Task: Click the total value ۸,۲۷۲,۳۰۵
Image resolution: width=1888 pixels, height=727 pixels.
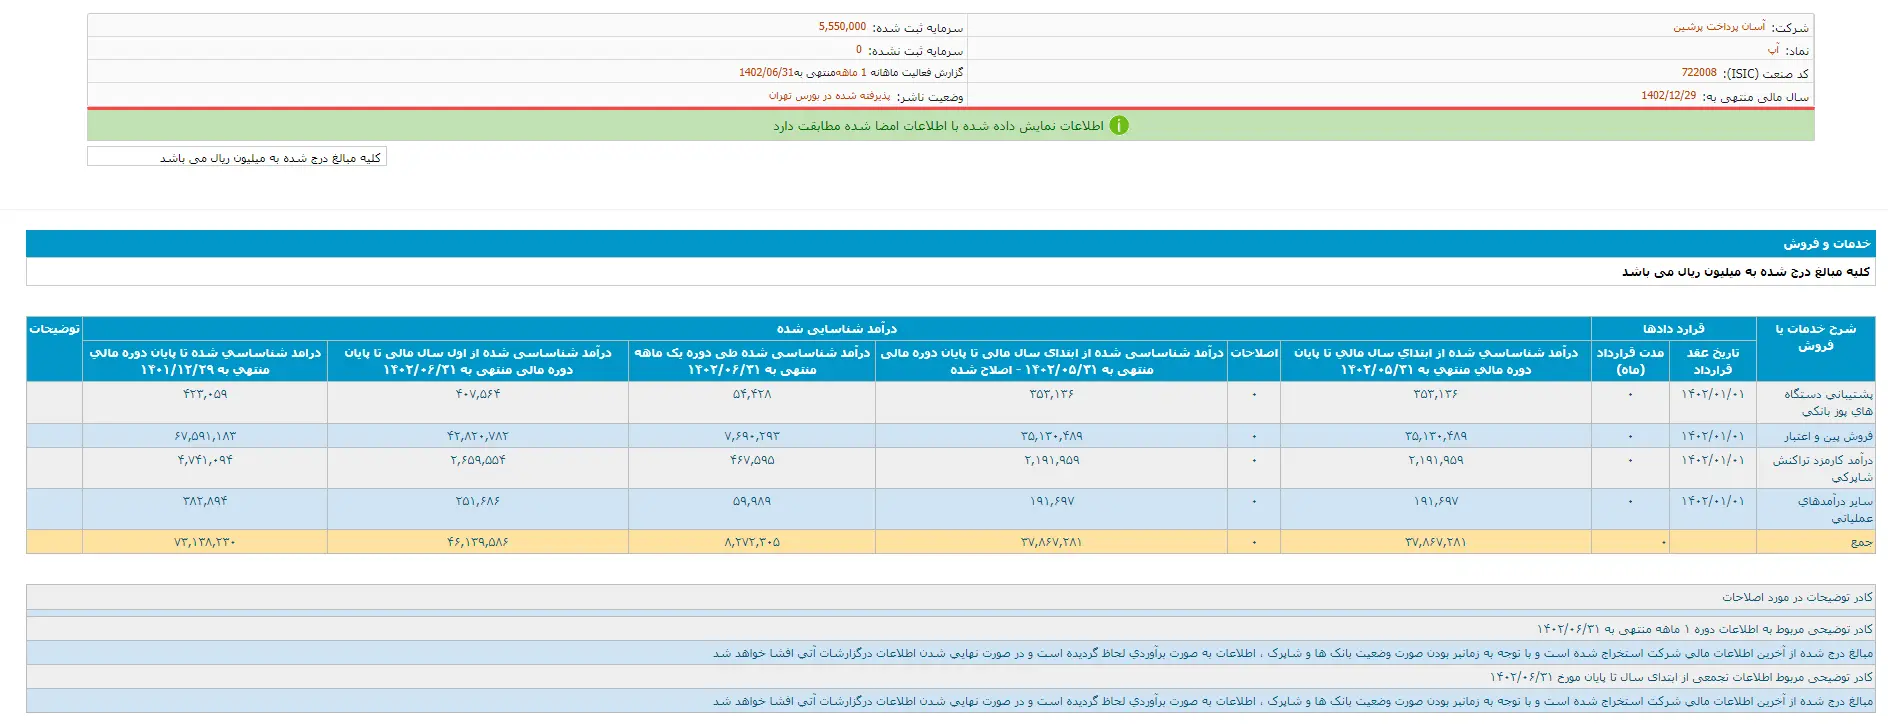Action: tap(752, 542)
